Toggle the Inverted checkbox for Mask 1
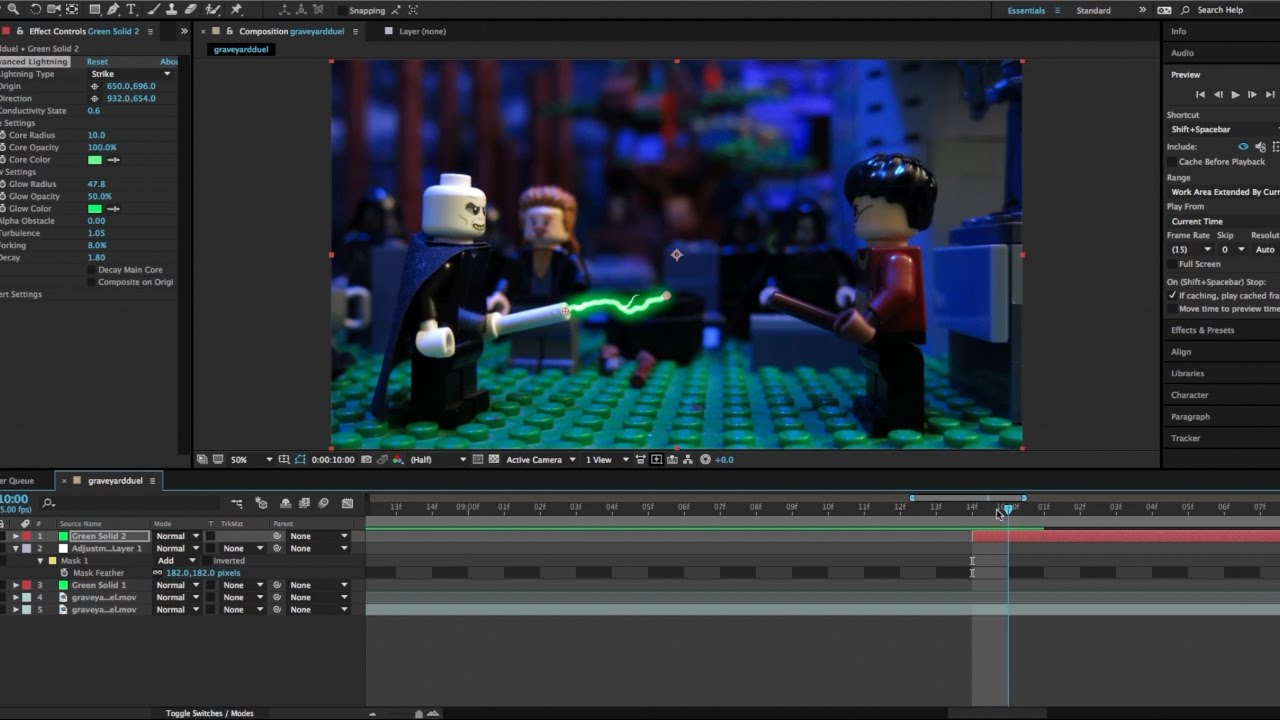The image size is (1280, 720). [209, 561]
